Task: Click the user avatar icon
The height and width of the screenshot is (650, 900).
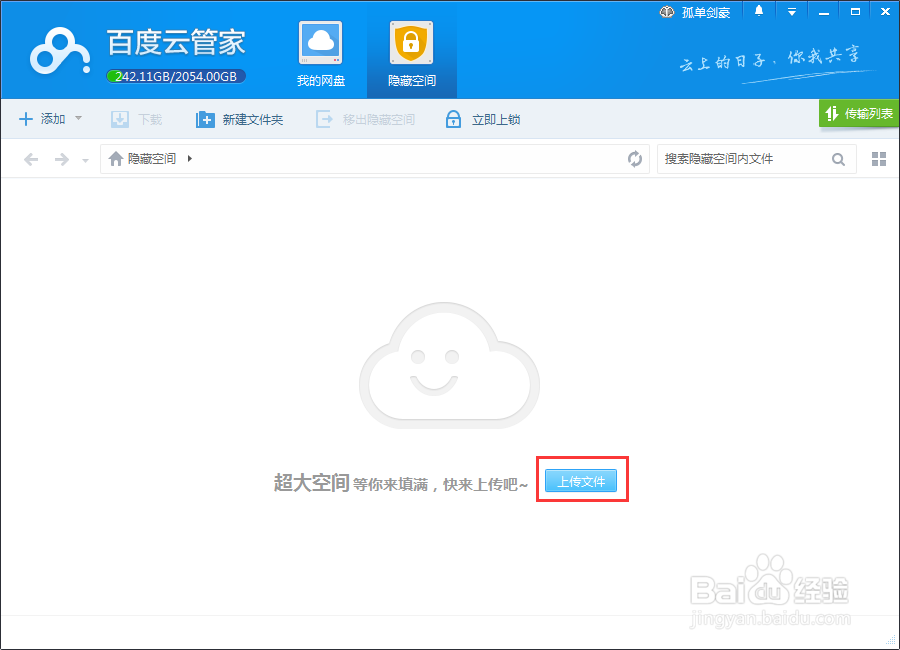Action: [666, 11]
